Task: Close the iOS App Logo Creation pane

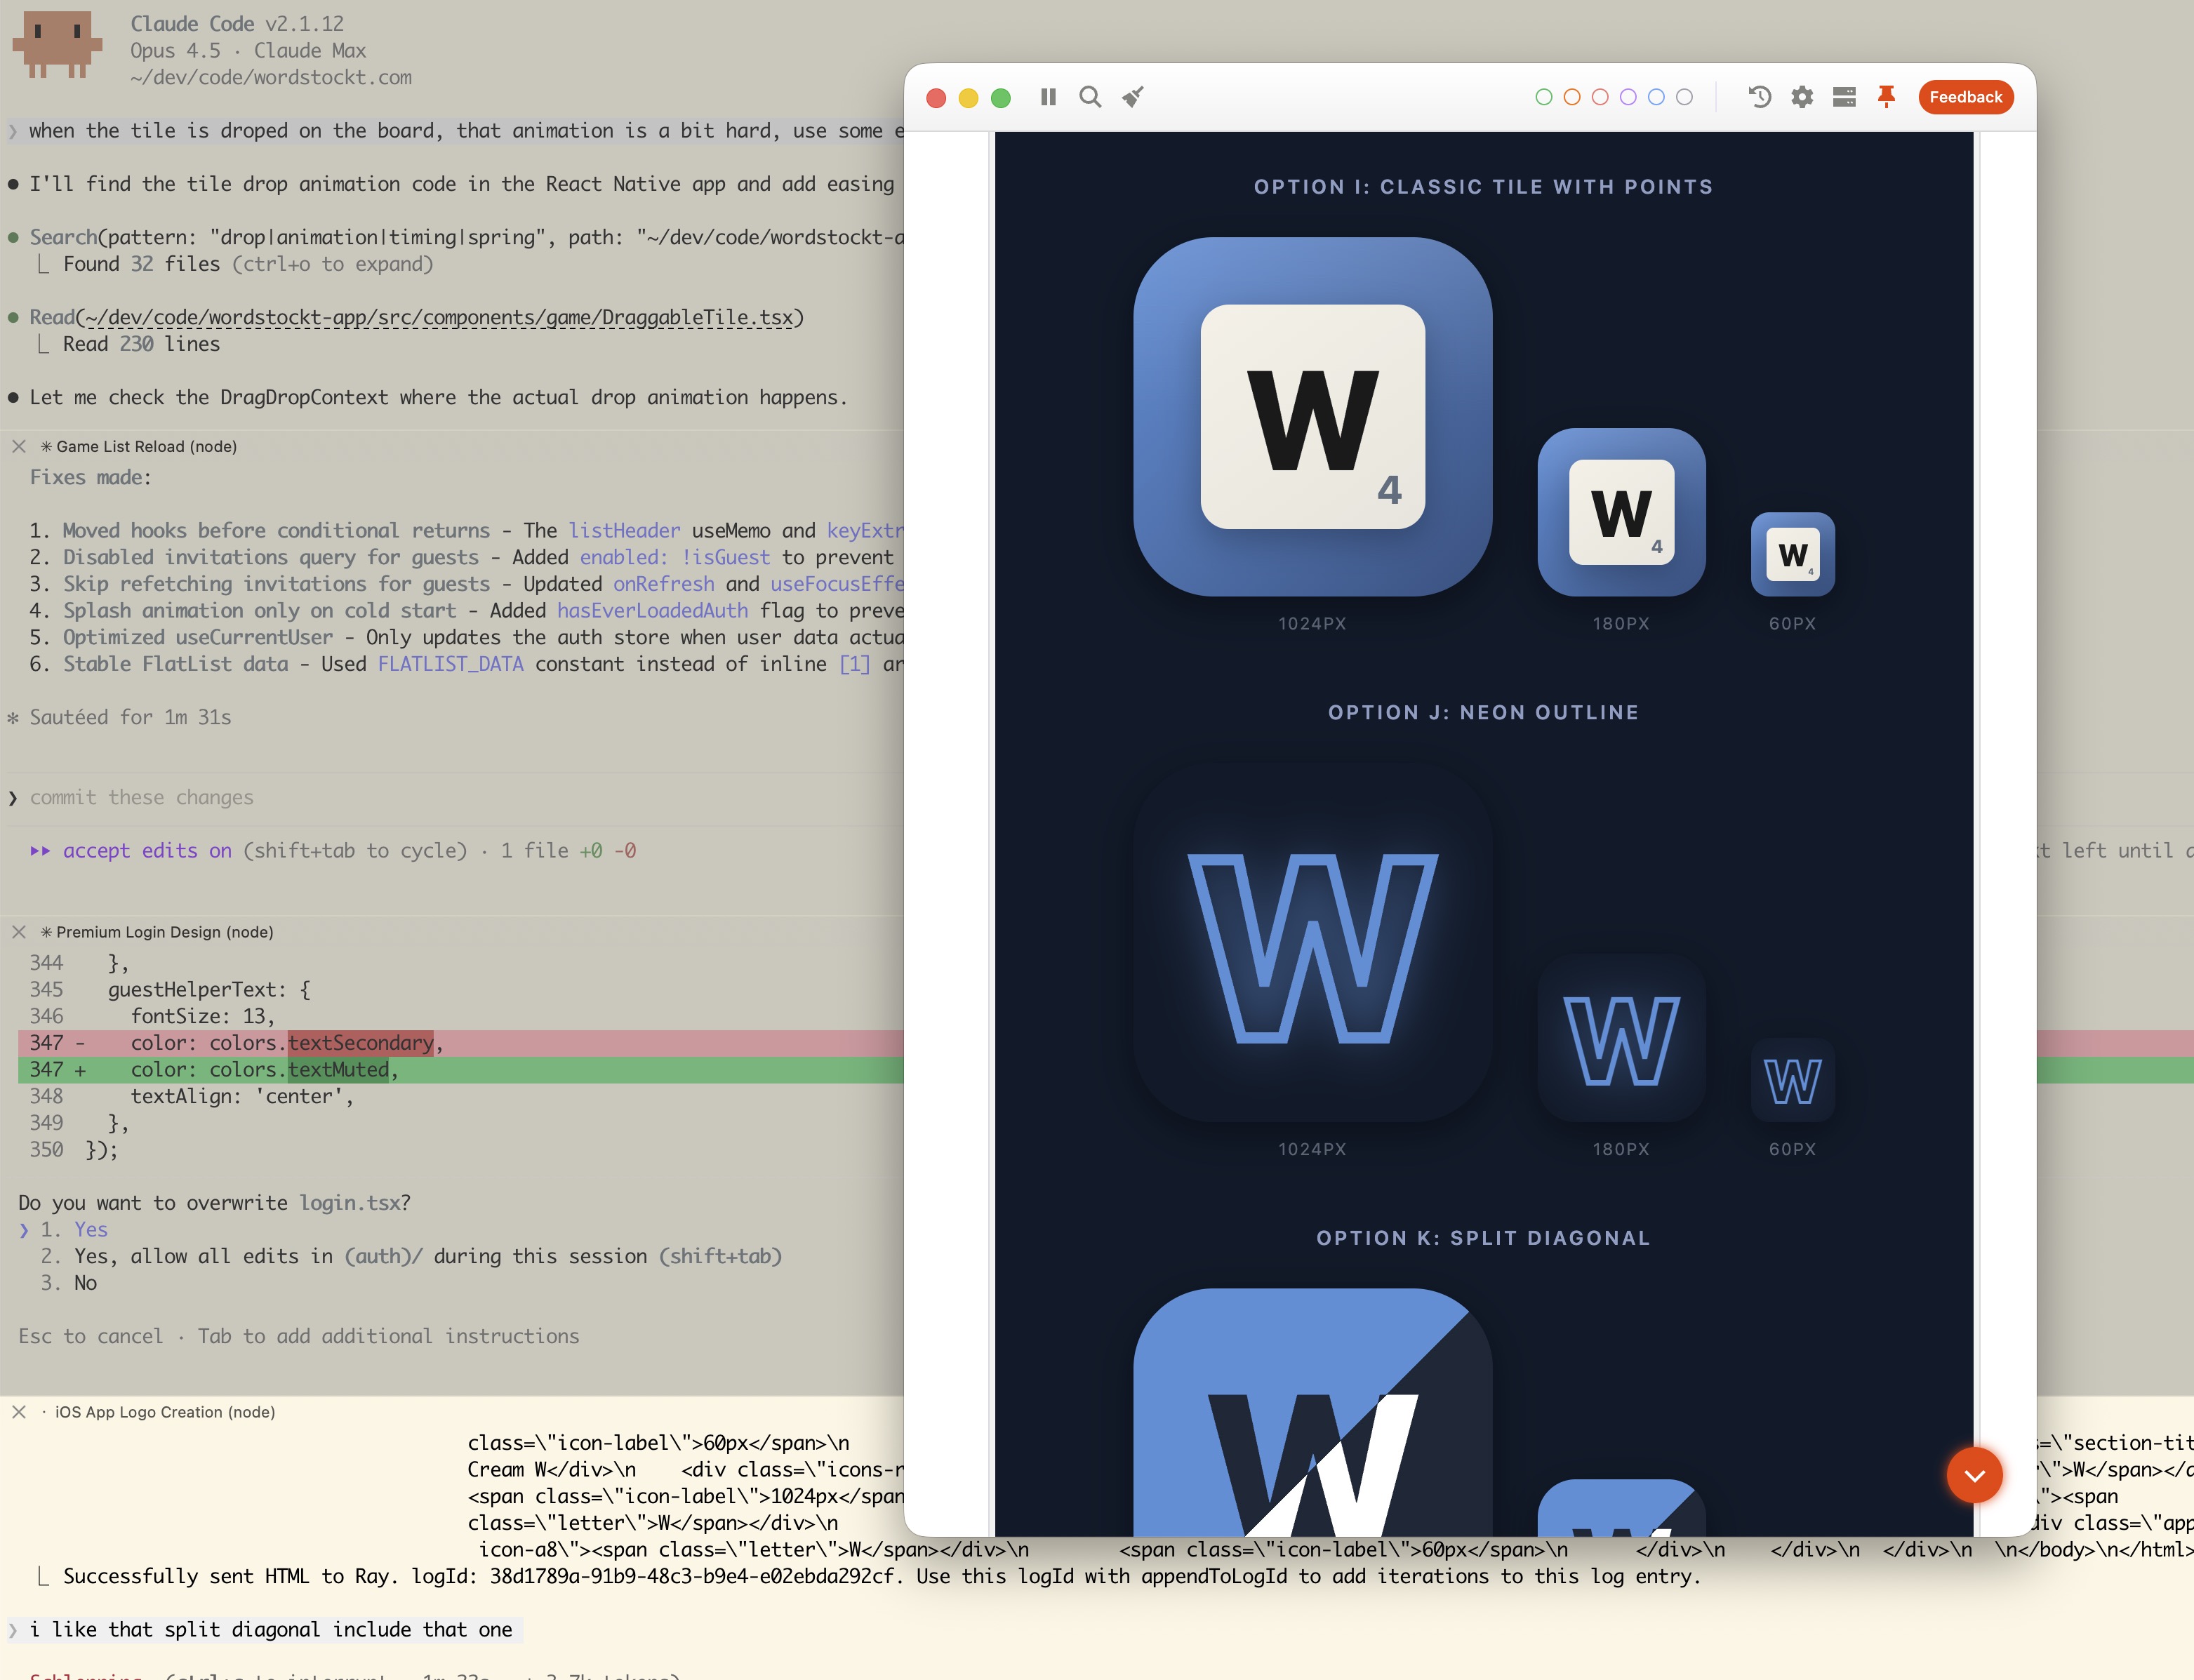Action: (x=19, y=1412)
